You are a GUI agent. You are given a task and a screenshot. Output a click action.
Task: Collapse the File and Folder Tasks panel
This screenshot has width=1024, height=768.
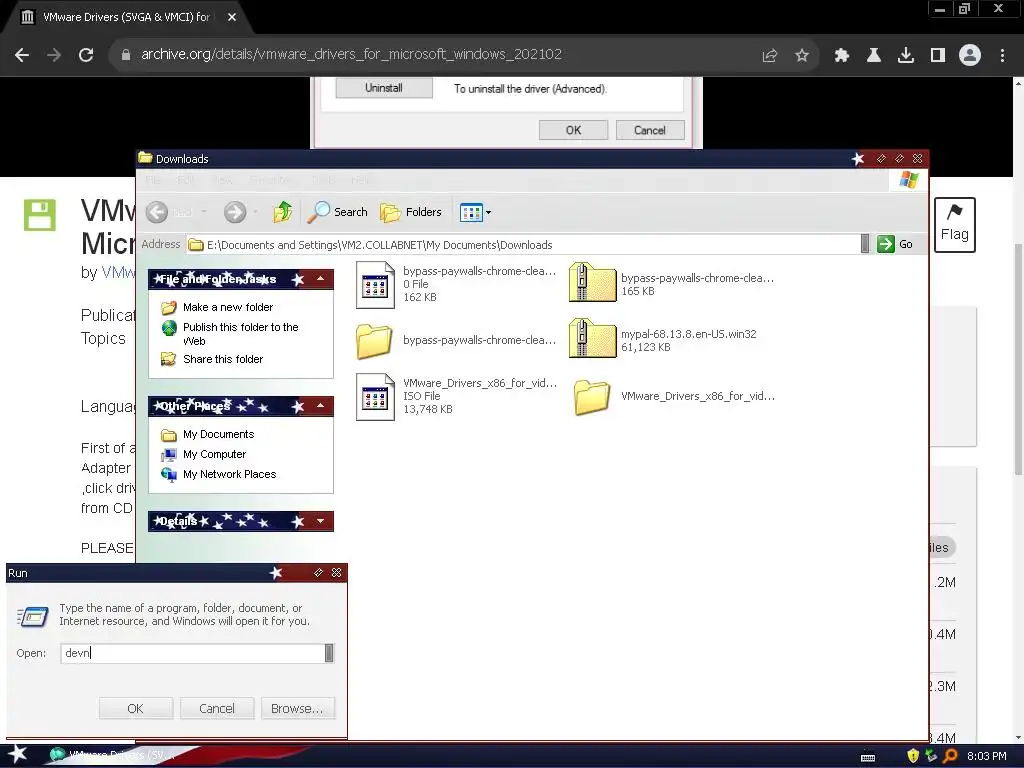click(x=321, y=279)
